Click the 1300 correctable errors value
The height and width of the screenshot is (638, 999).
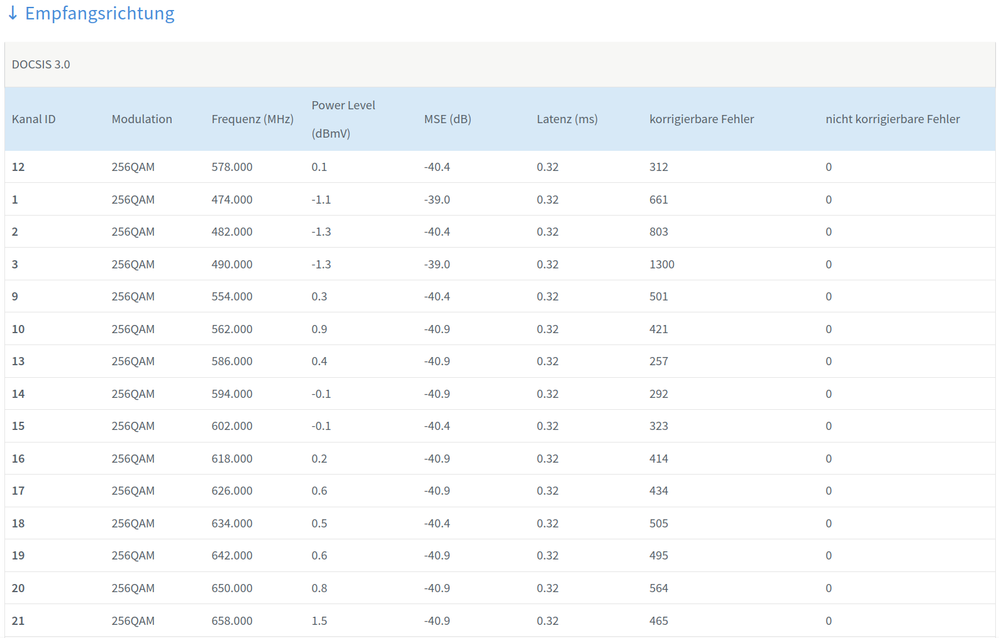pyautogui.click(x=661, y=264)
